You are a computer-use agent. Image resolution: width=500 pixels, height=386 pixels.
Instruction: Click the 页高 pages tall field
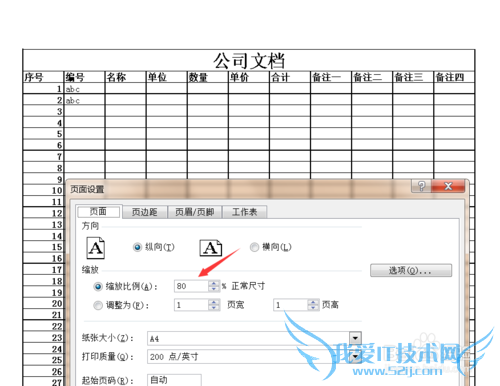coord(290,305)
